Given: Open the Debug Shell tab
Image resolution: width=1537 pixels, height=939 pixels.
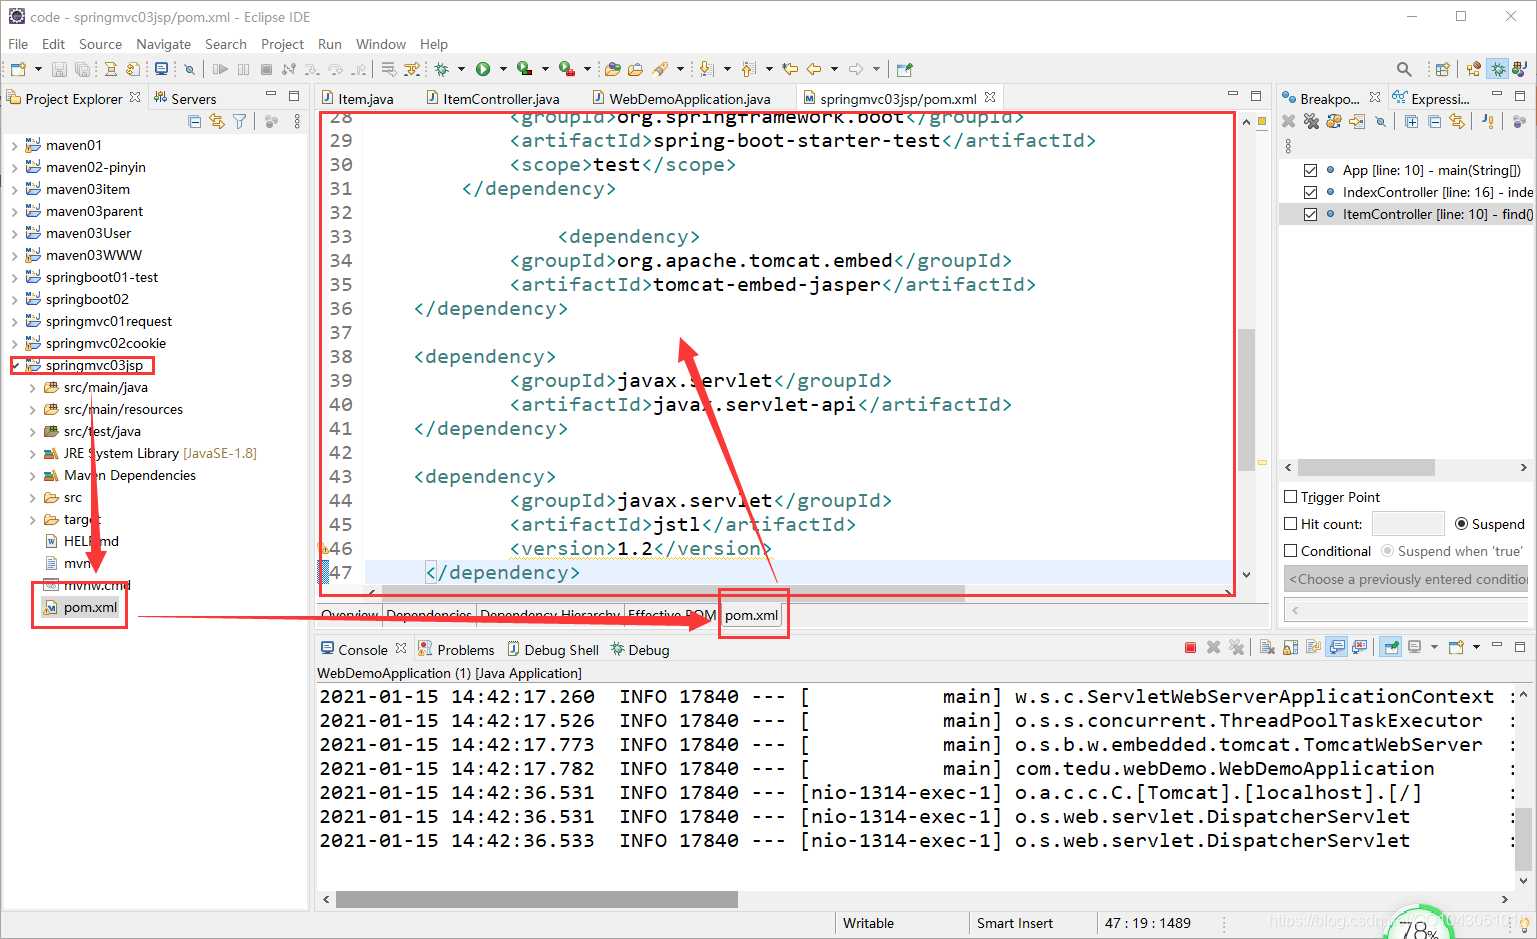Looking at the screenshot, I should tap(553, 650).
